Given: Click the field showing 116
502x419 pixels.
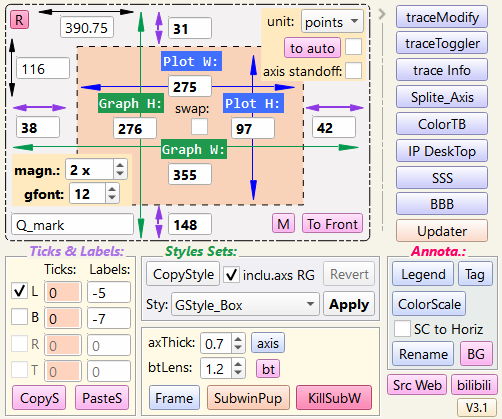Looking at the screenshot, I should coord(43,69).
